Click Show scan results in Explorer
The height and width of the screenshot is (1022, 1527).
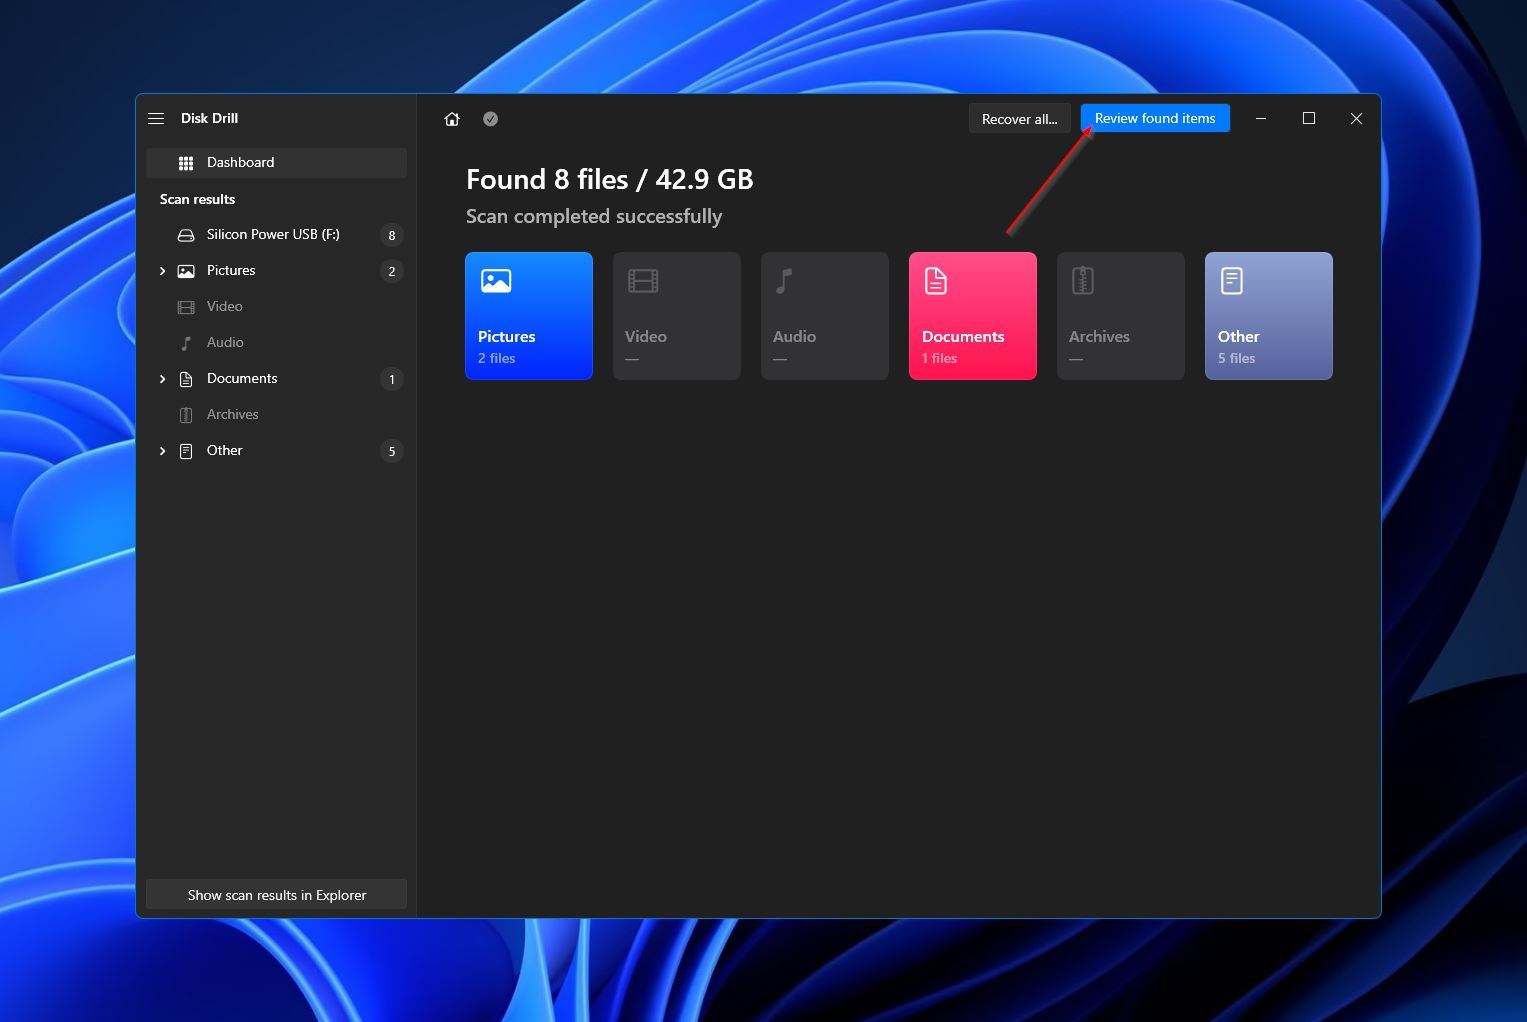(x=276, y=895)
